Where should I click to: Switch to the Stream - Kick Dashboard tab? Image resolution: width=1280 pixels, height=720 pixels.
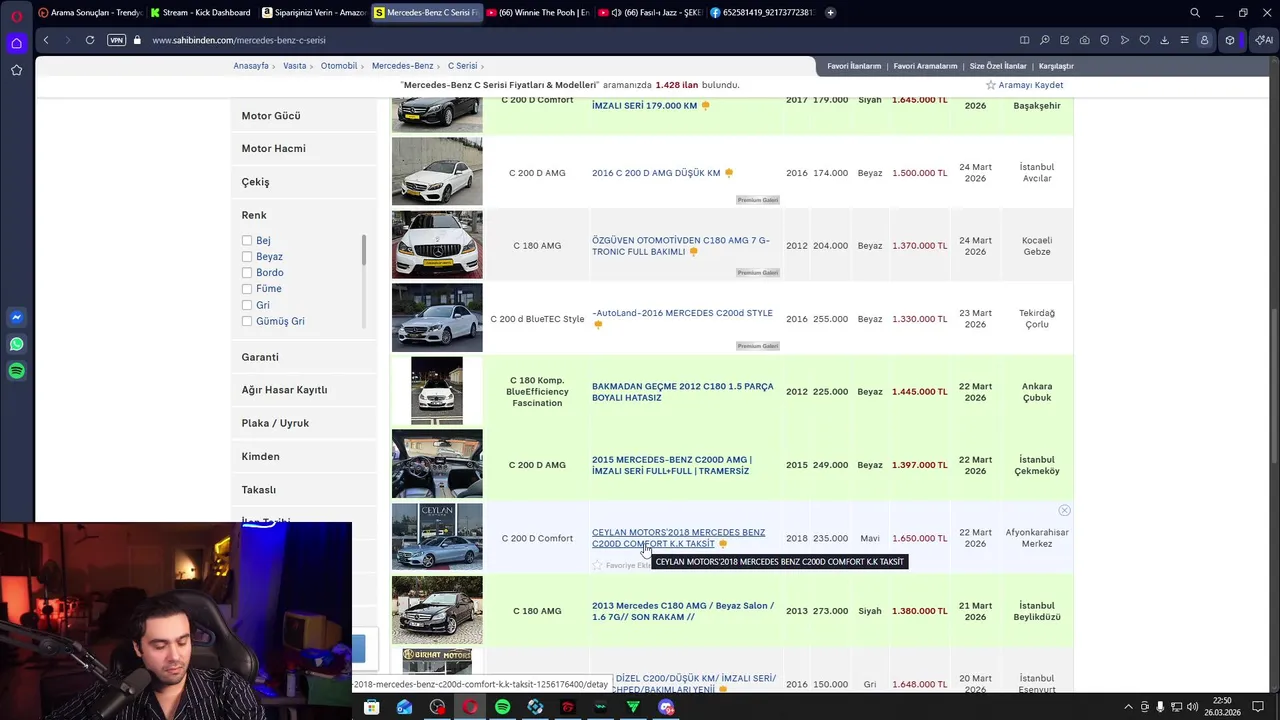point(200,13)
